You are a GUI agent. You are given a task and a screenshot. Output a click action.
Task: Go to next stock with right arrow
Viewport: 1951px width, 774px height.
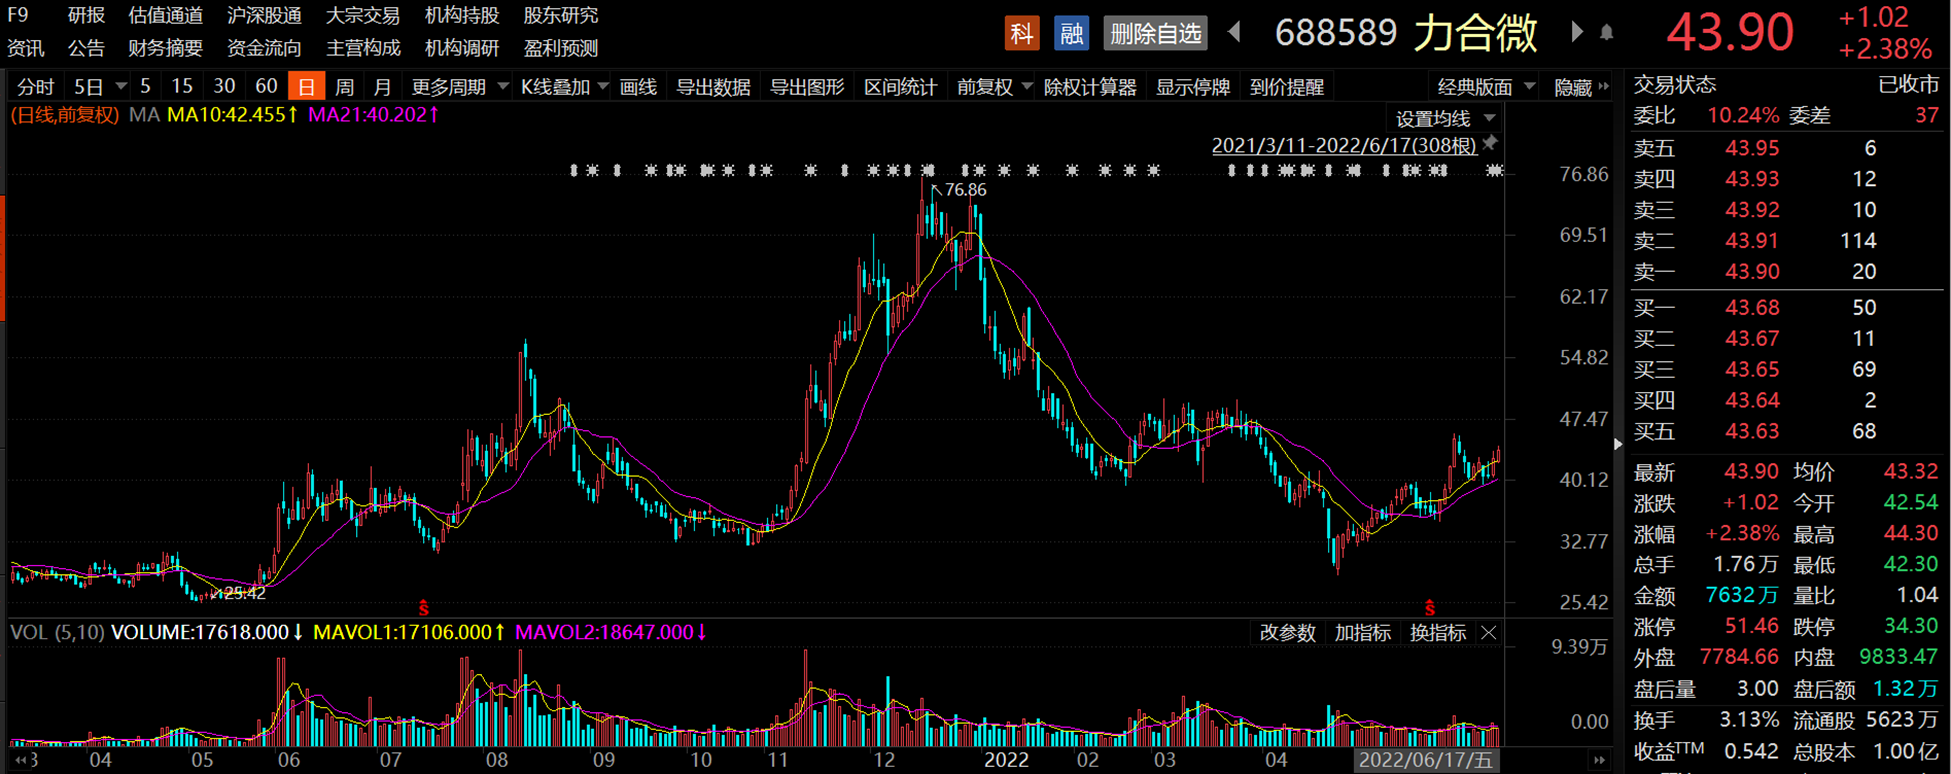tap(1577, 32)
